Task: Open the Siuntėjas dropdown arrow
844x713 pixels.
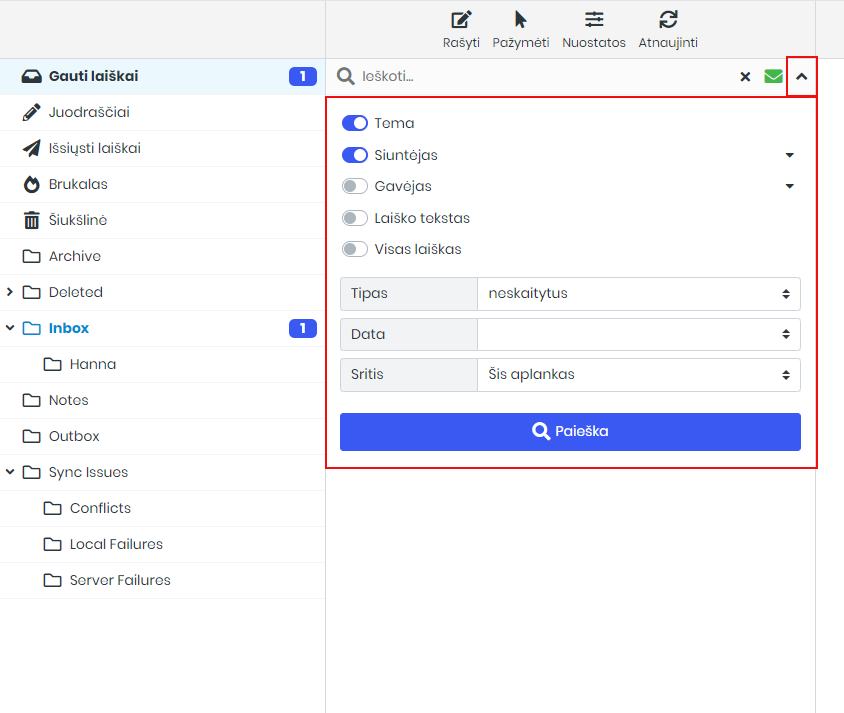Action: (x=790, y=155)
